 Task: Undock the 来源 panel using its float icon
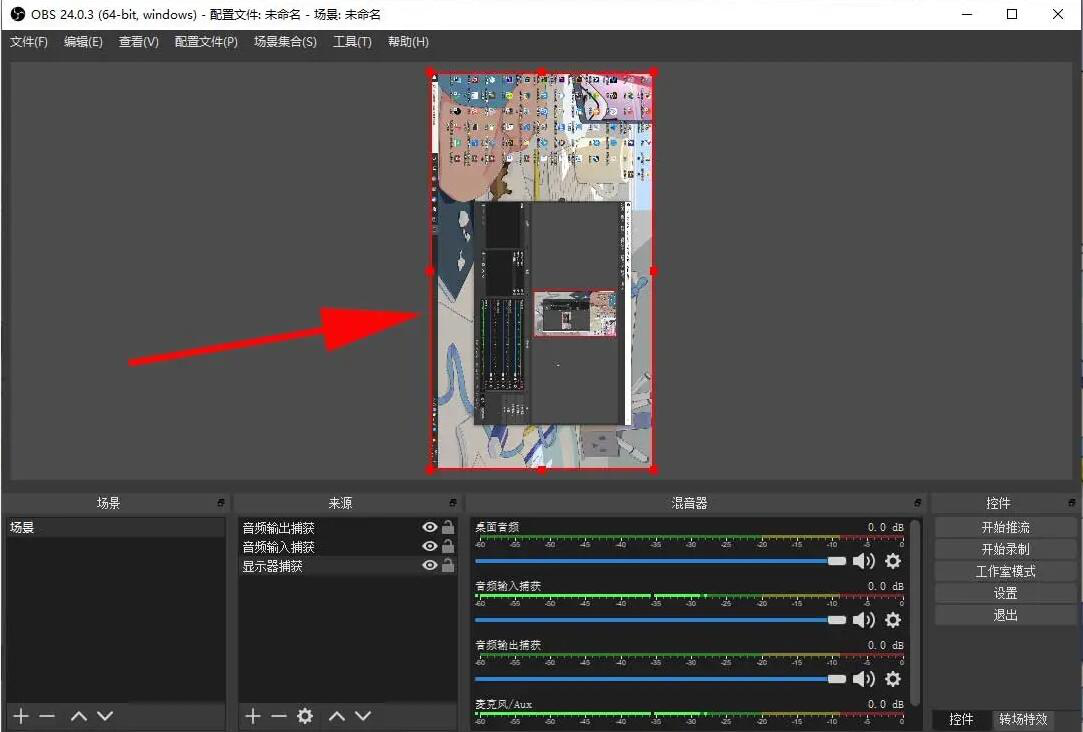pyautogui.click(x=453, y=503)
